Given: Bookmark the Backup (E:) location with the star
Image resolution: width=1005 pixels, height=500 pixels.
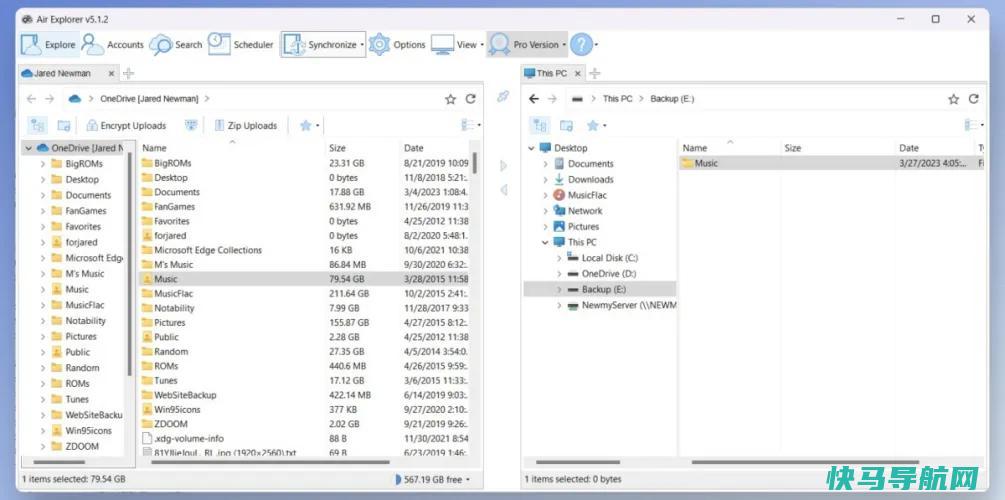Looking at the screenshot, I should tap(954, 99).
